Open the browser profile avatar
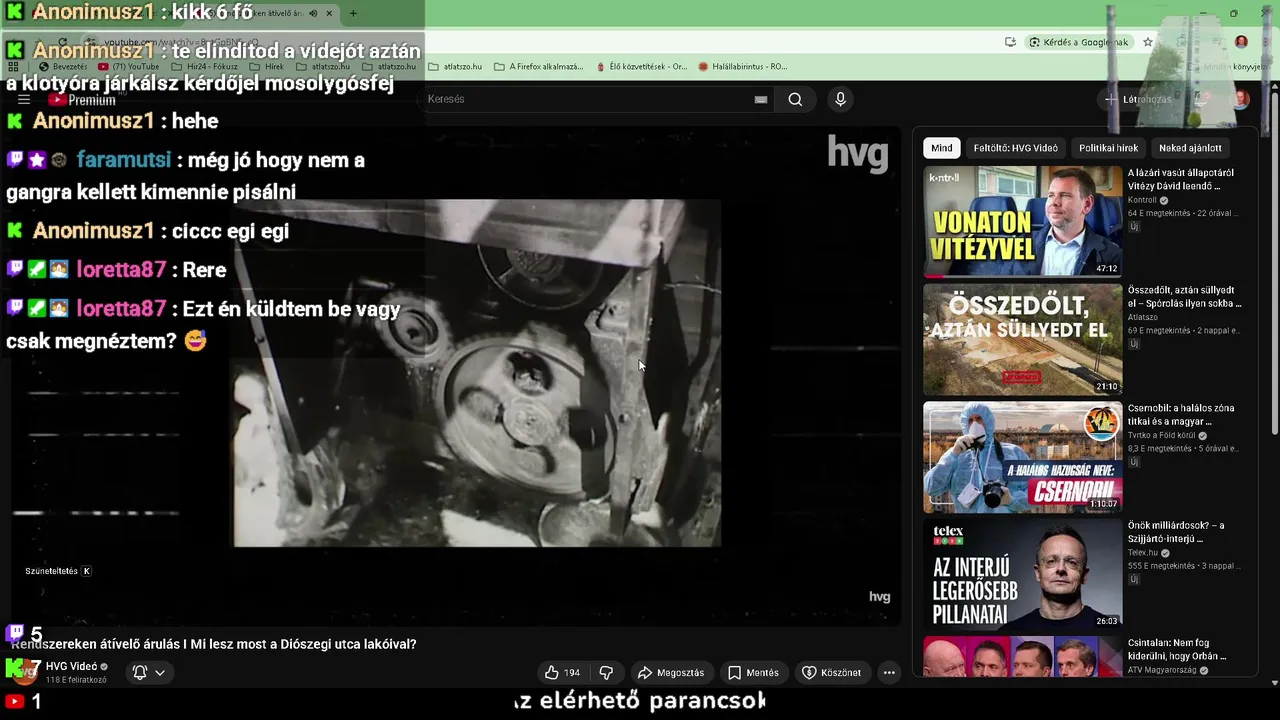Viewport: 1280px width, 720px height. 1241,42
